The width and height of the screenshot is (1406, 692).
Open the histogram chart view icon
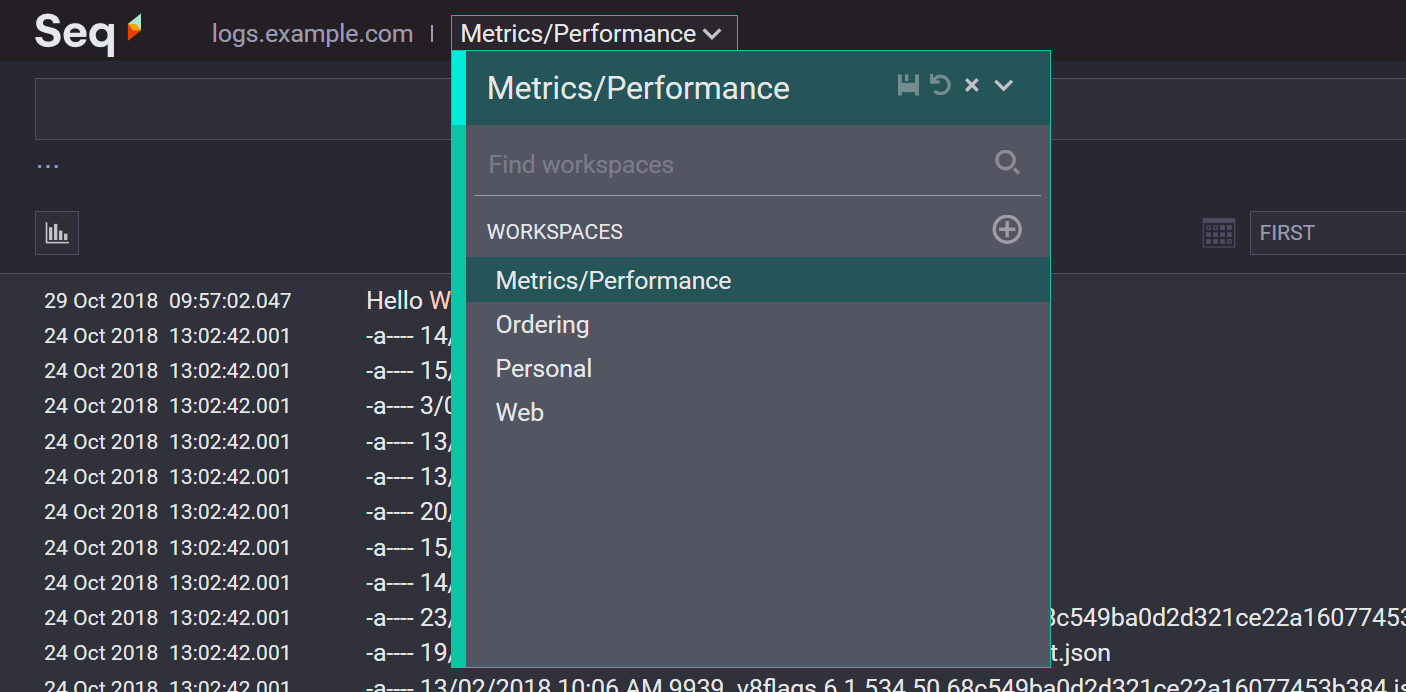(x=56, y=232)
